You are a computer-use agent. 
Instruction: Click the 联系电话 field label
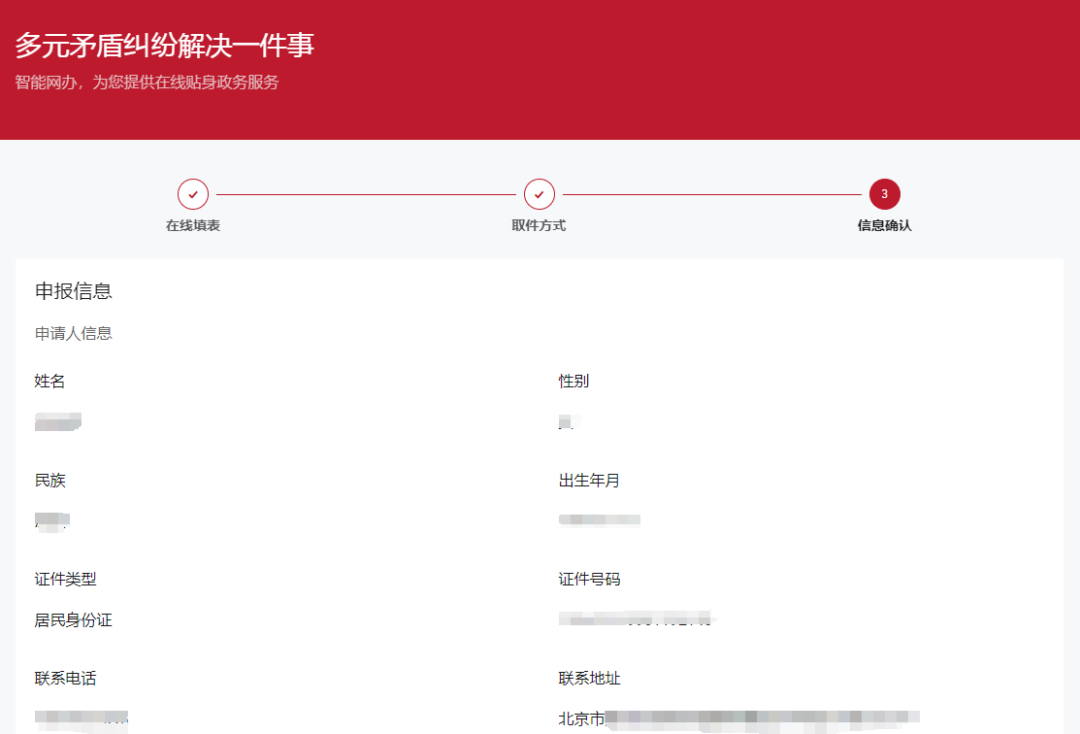tap(65, 678)
